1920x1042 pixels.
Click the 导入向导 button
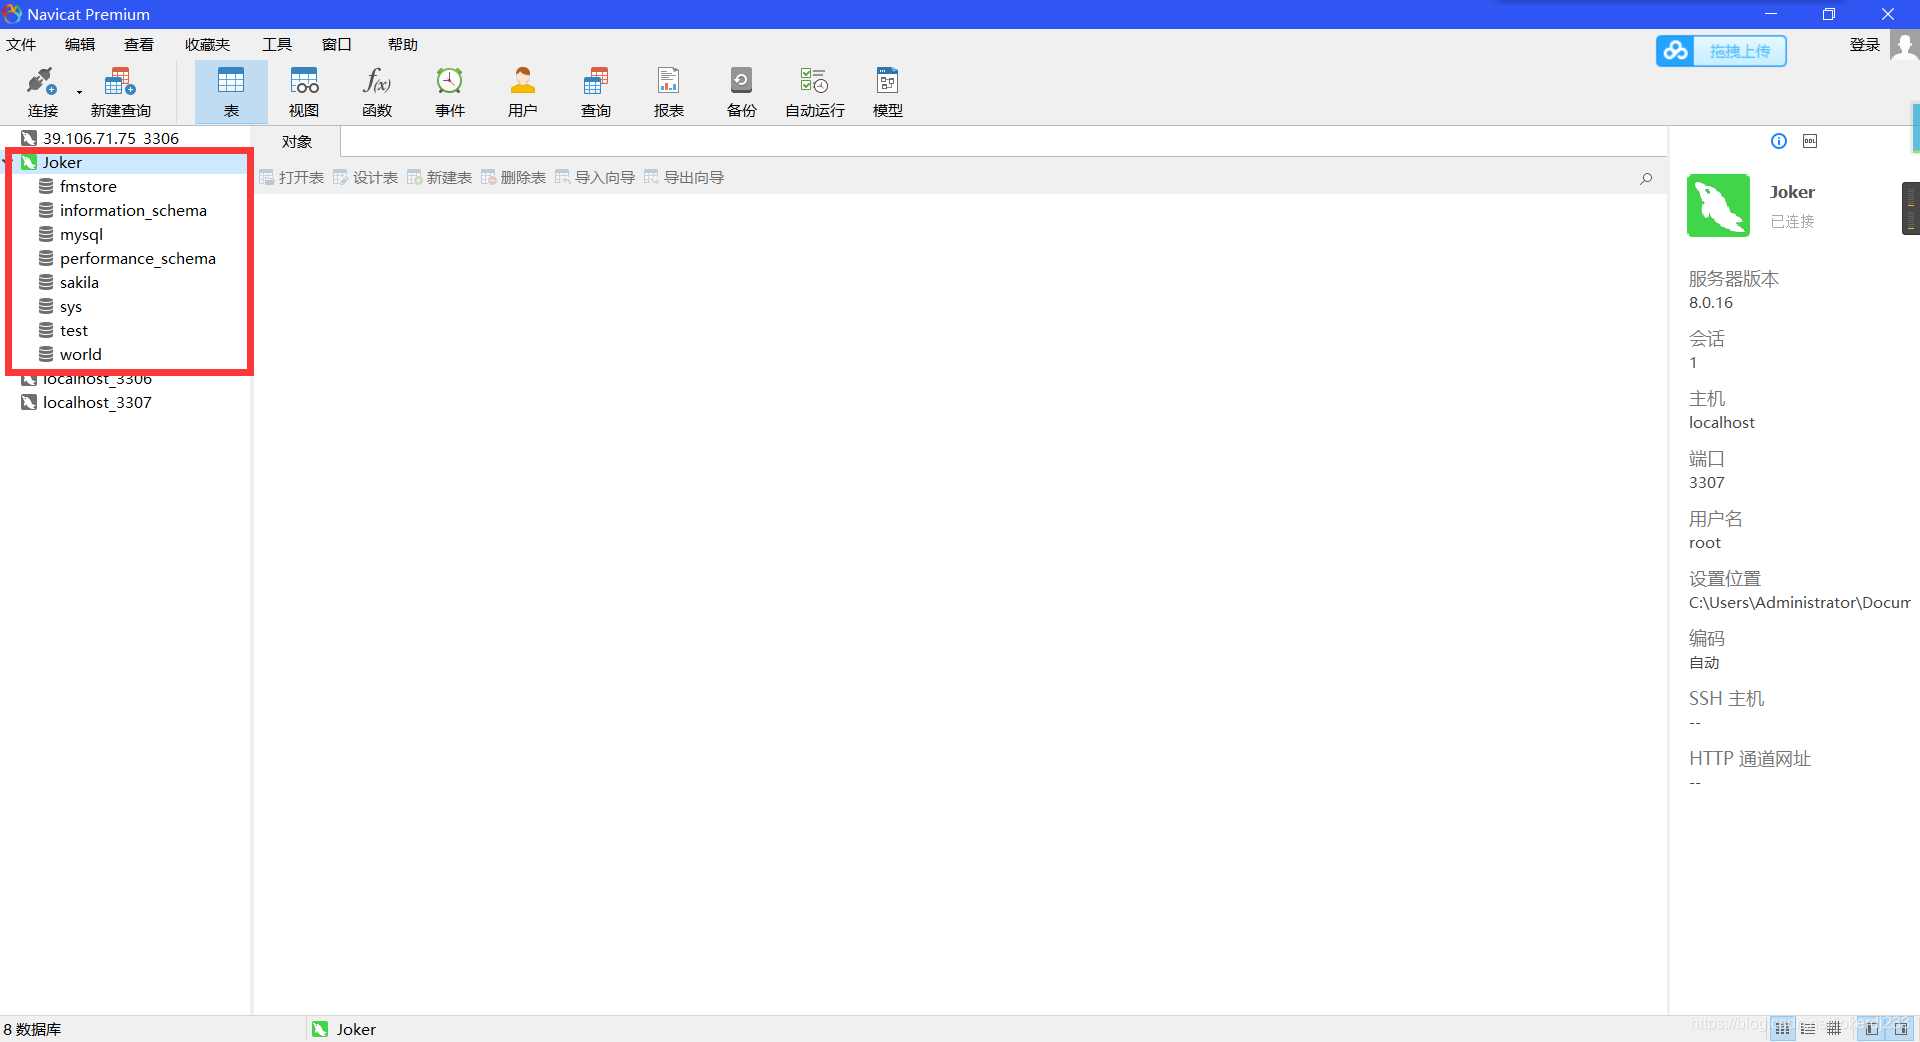[x=596, y=177]
